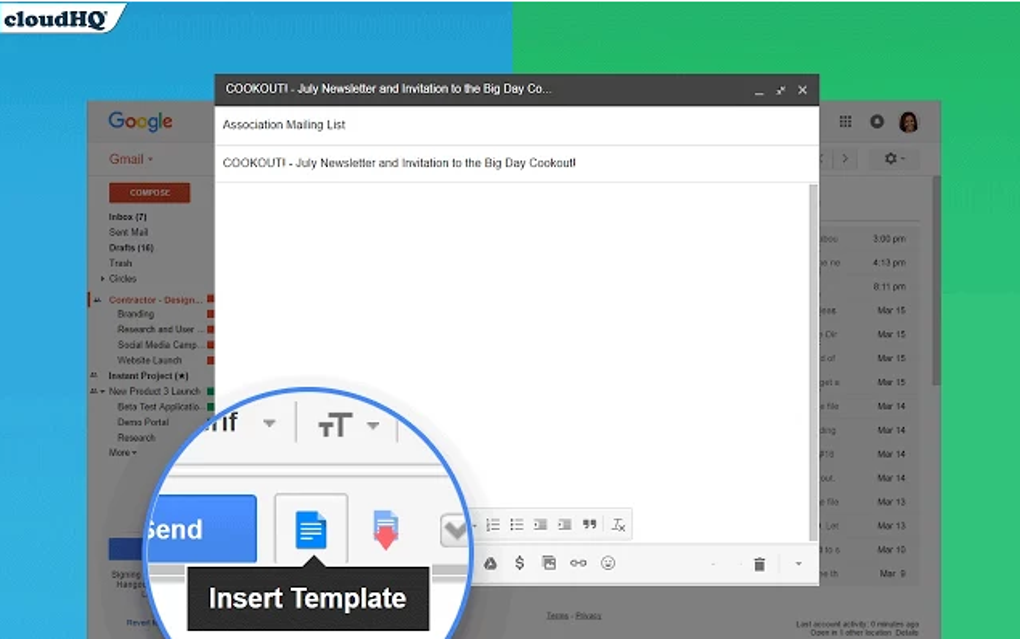The height and width of the screenshot is (639, 1020).
Task: Open the Branding label
Action: [135, 314]
